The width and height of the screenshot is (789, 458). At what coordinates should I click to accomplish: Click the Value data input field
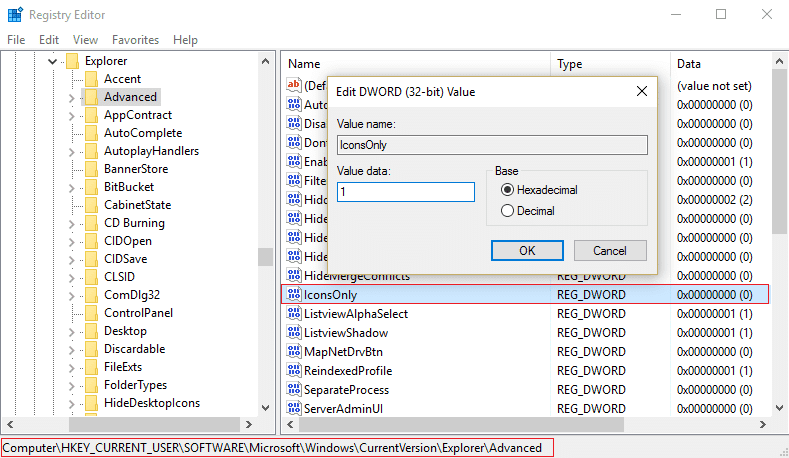tap(405, 192)
